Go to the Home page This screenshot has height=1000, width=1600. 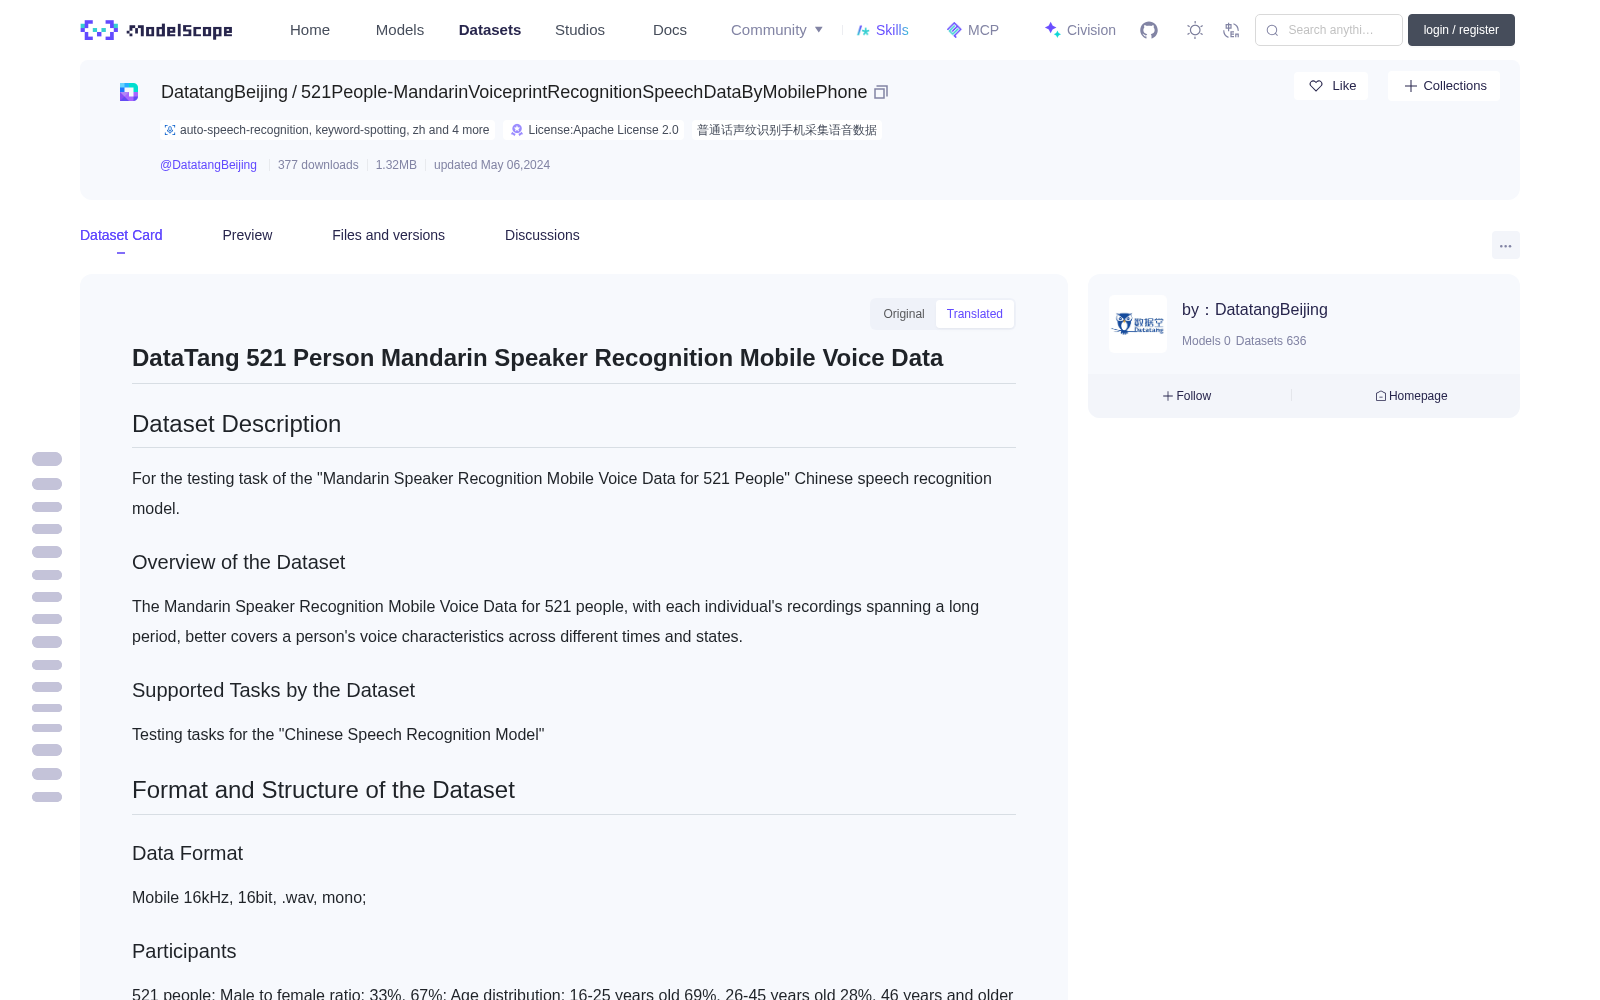310,30
